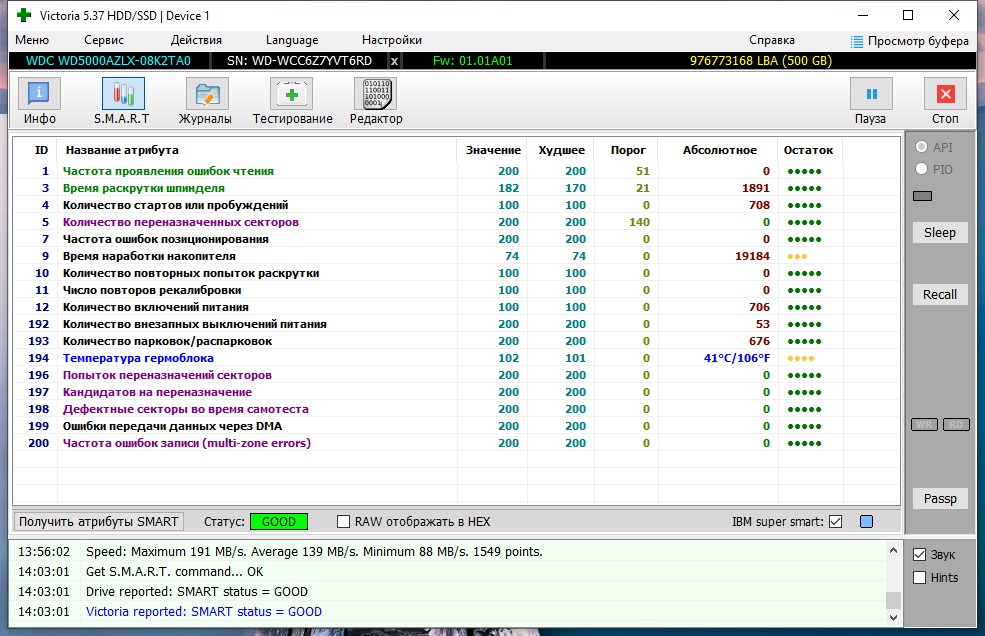Select row Количество включений питания

pos(457,307)
